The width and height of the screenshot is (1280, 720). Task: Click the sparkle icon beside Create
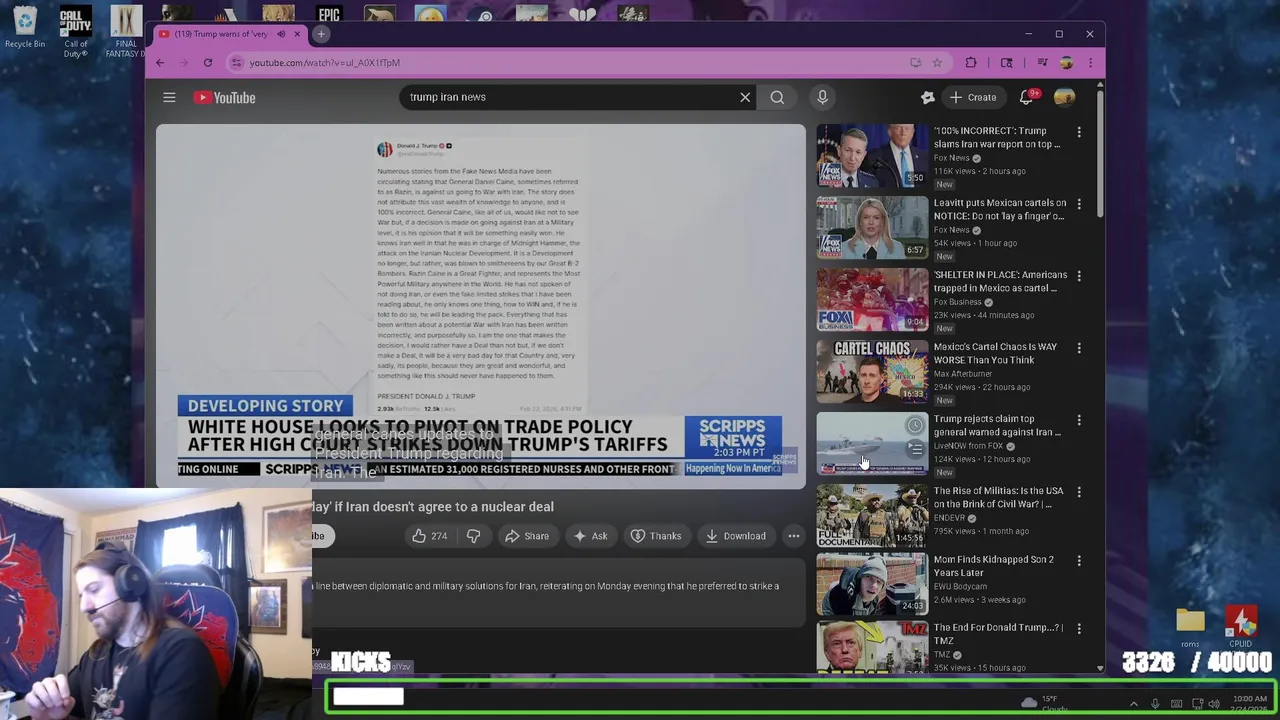[927, 97]
